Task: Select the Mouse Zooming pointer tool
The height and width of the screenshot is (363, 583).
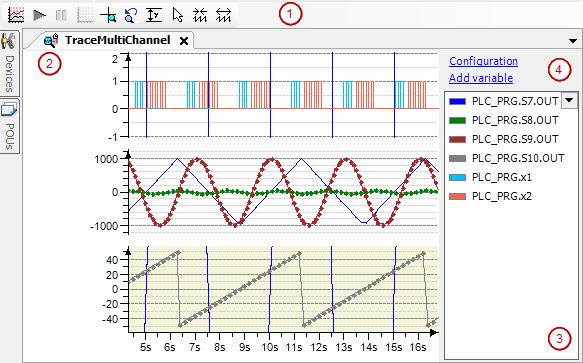Action: tap(178, 15)
